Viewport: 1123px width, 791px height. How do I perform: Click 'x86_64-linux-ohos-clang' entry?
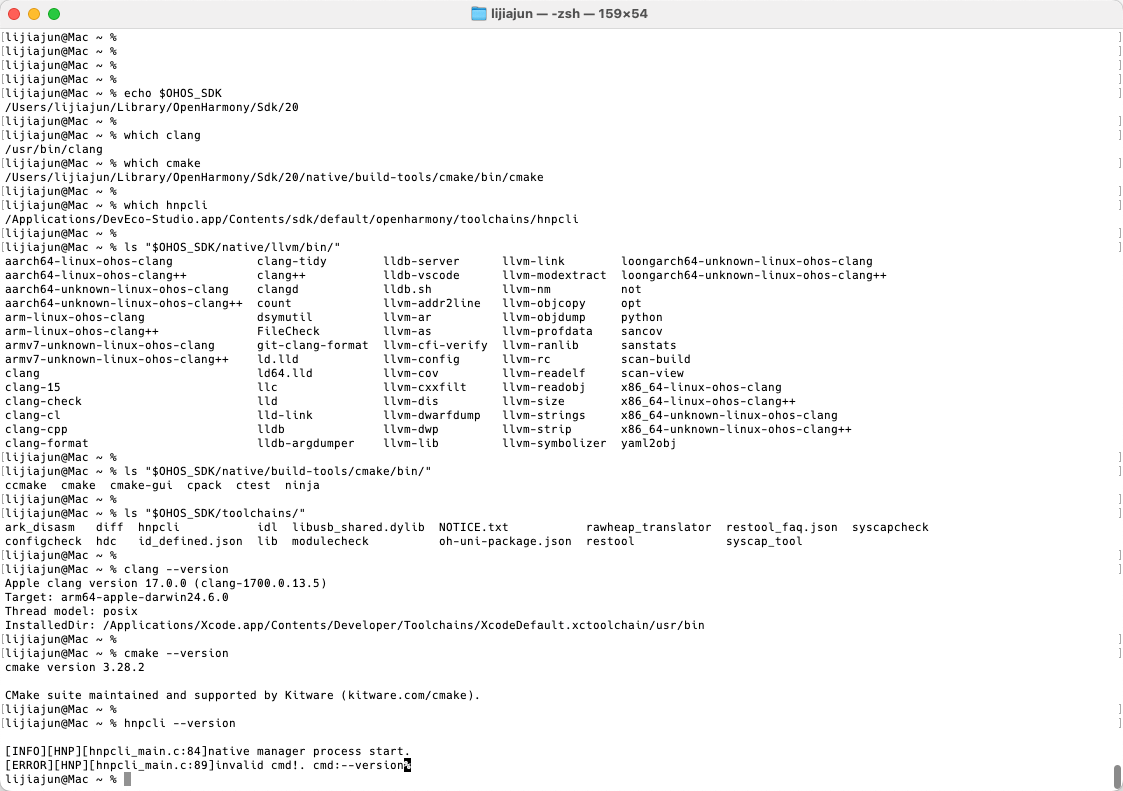point(702,388)
